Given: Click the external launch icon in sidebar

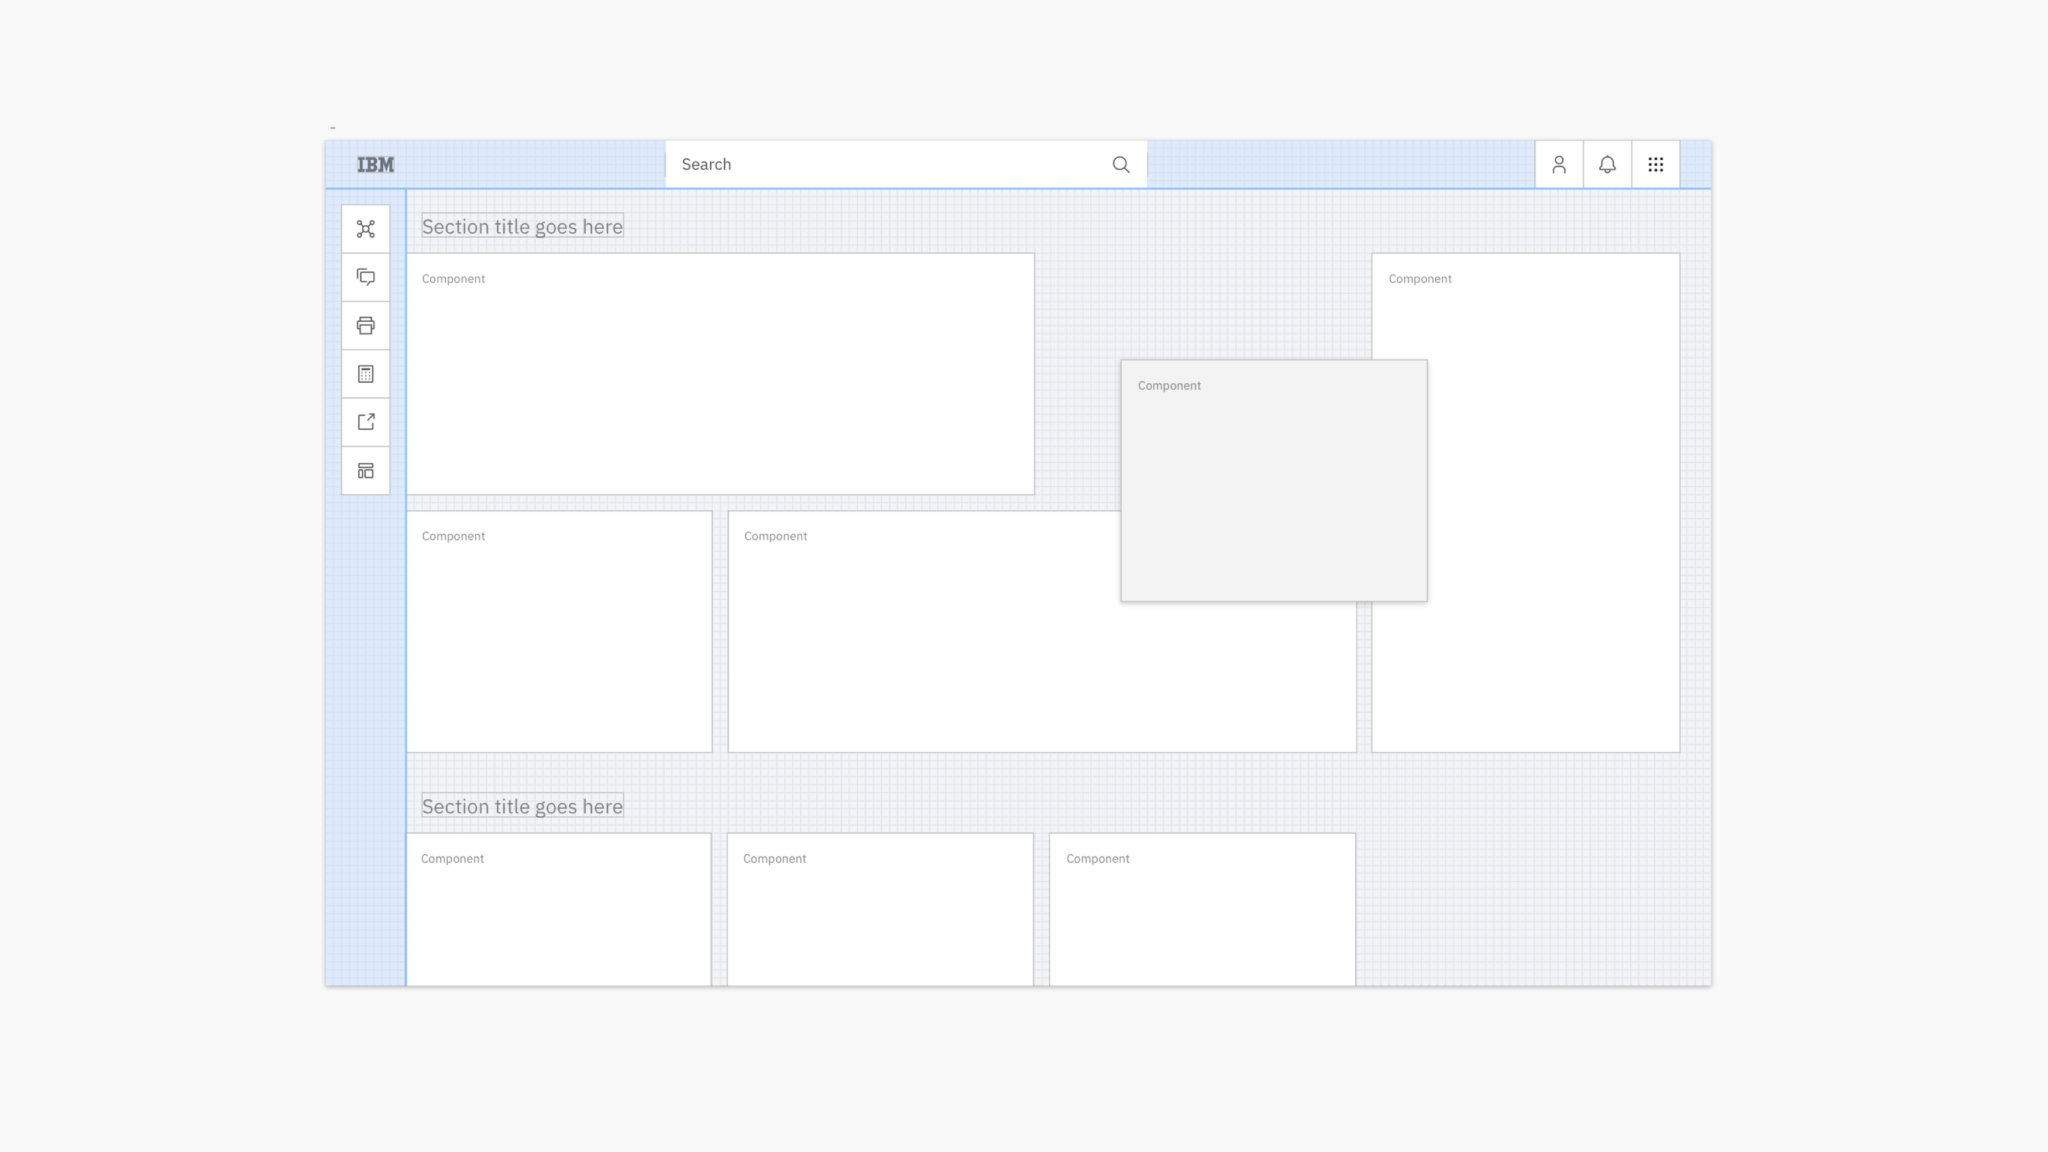Looking at the screenshot, I should point(365,421).
